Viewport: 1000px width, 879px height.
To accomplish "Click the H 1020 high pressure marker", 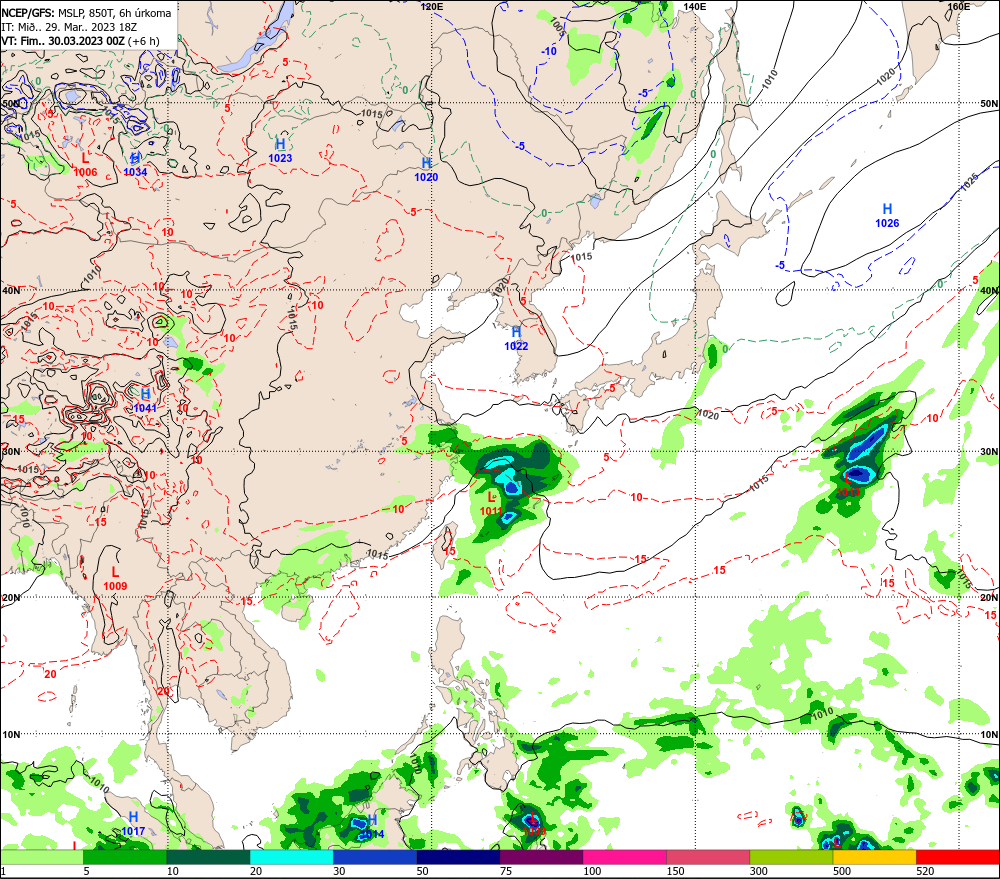I will 426,170.
